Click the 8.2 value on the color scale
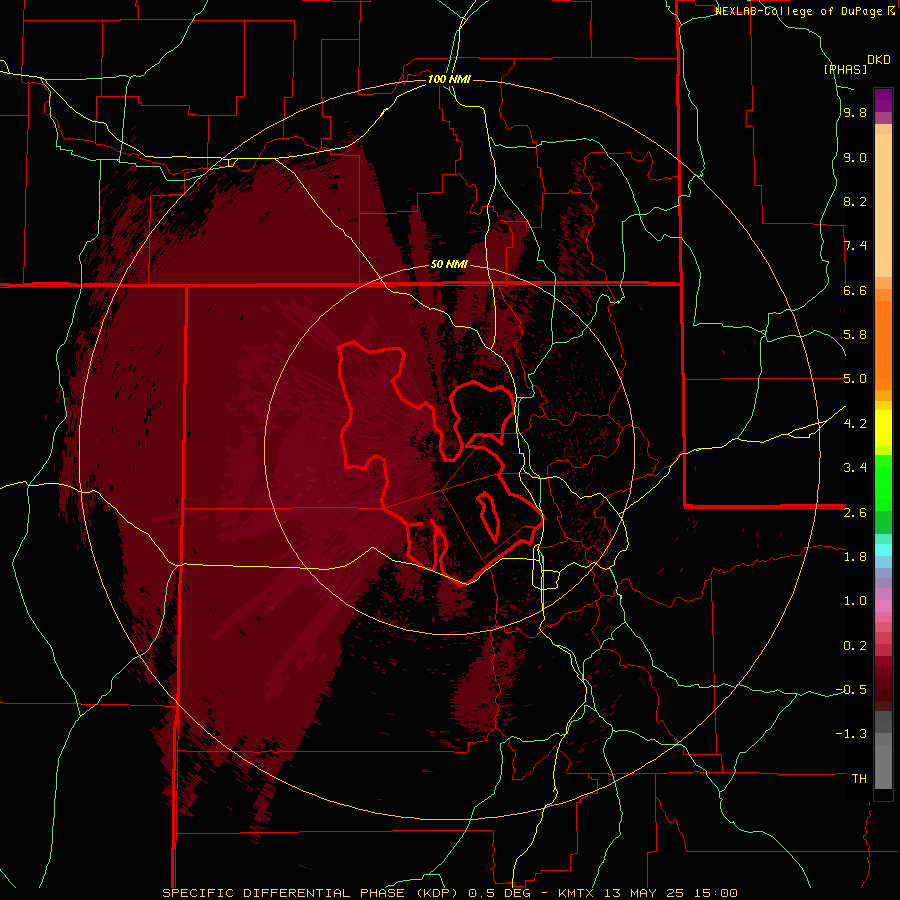 [855, 201]
